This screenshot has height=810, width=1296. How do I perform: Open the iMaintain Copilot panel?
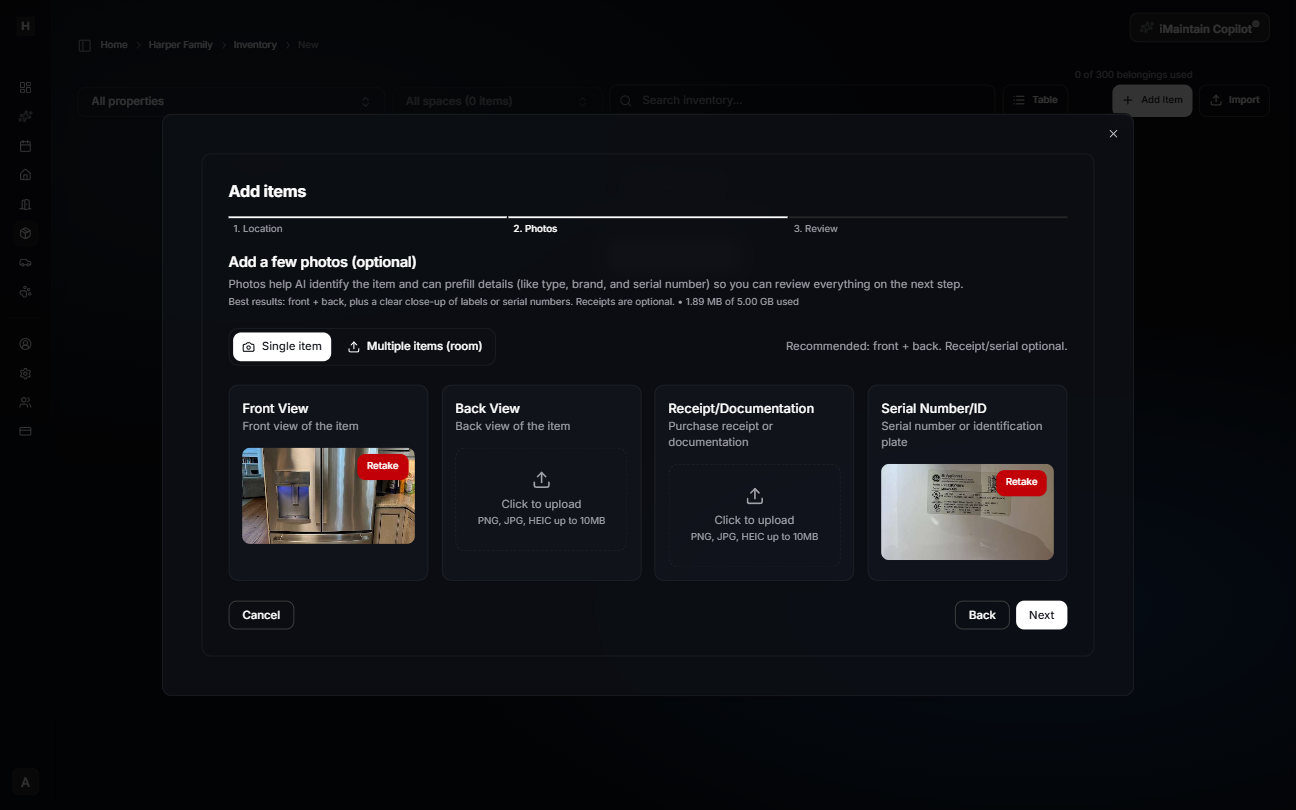(1199, 27)
